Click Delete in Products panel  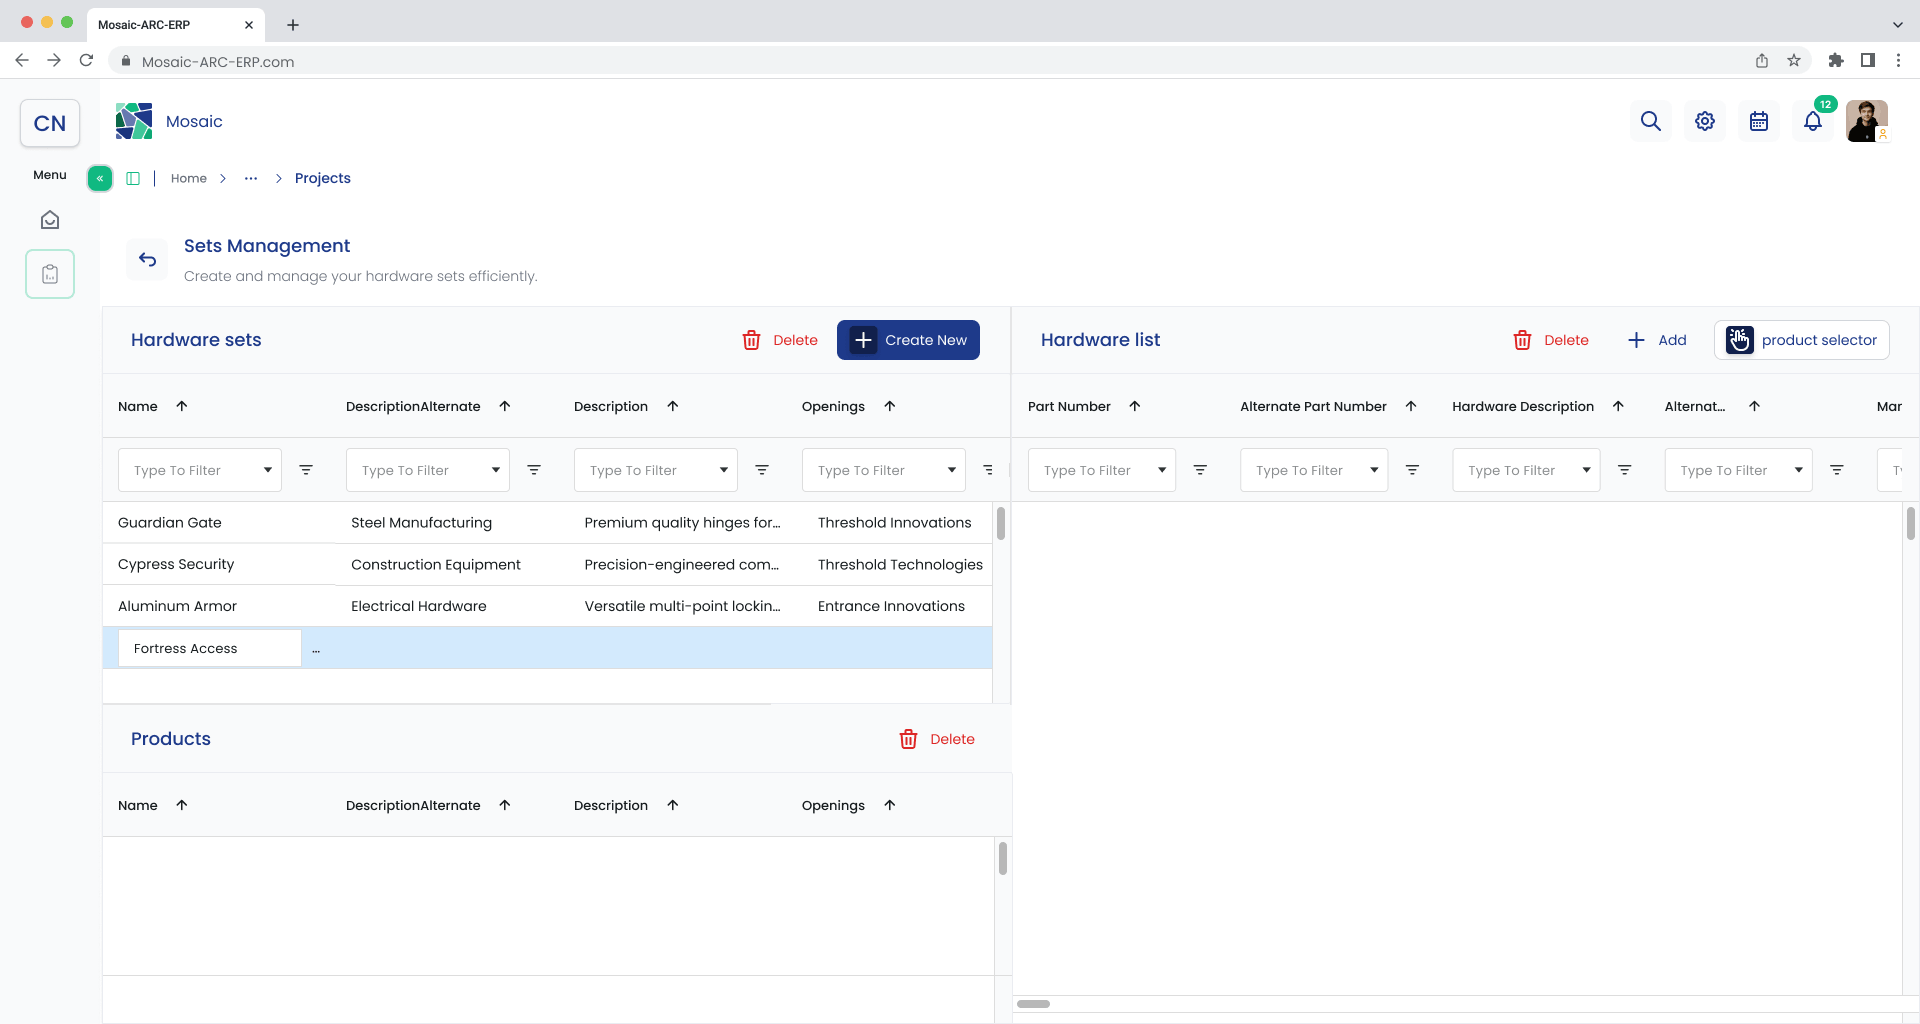point(937,739)
